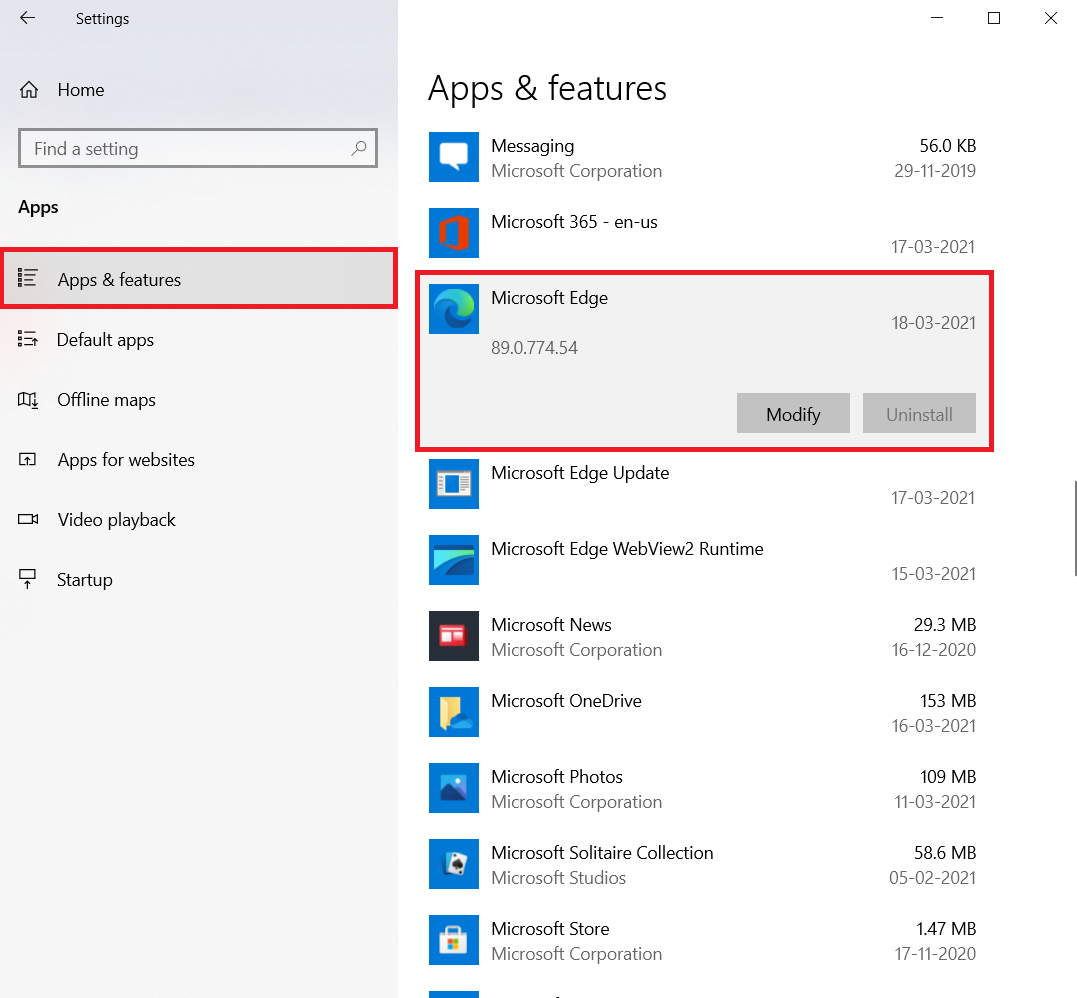
Task: Open Default apps settings
Action: (x=199, y=339)
